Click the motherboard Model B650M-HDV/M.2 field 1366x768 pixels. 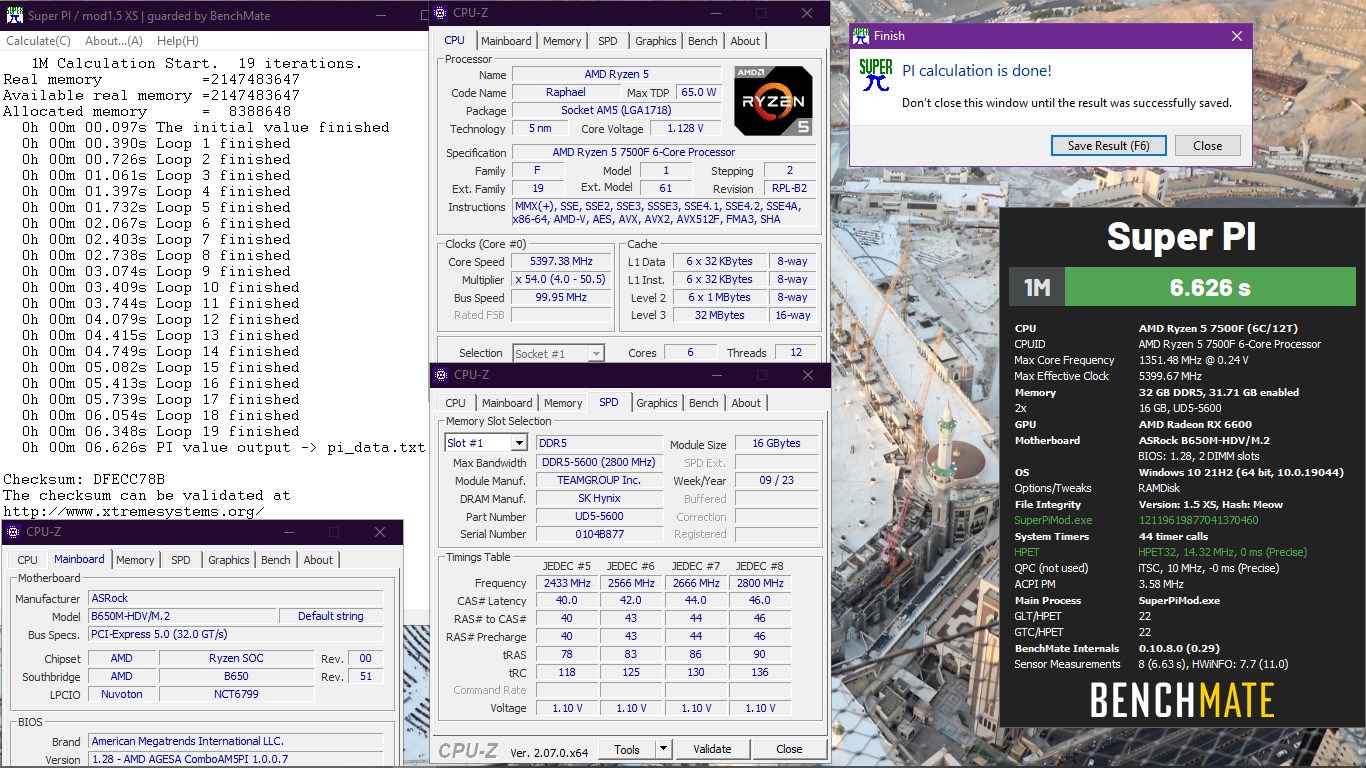181,616
